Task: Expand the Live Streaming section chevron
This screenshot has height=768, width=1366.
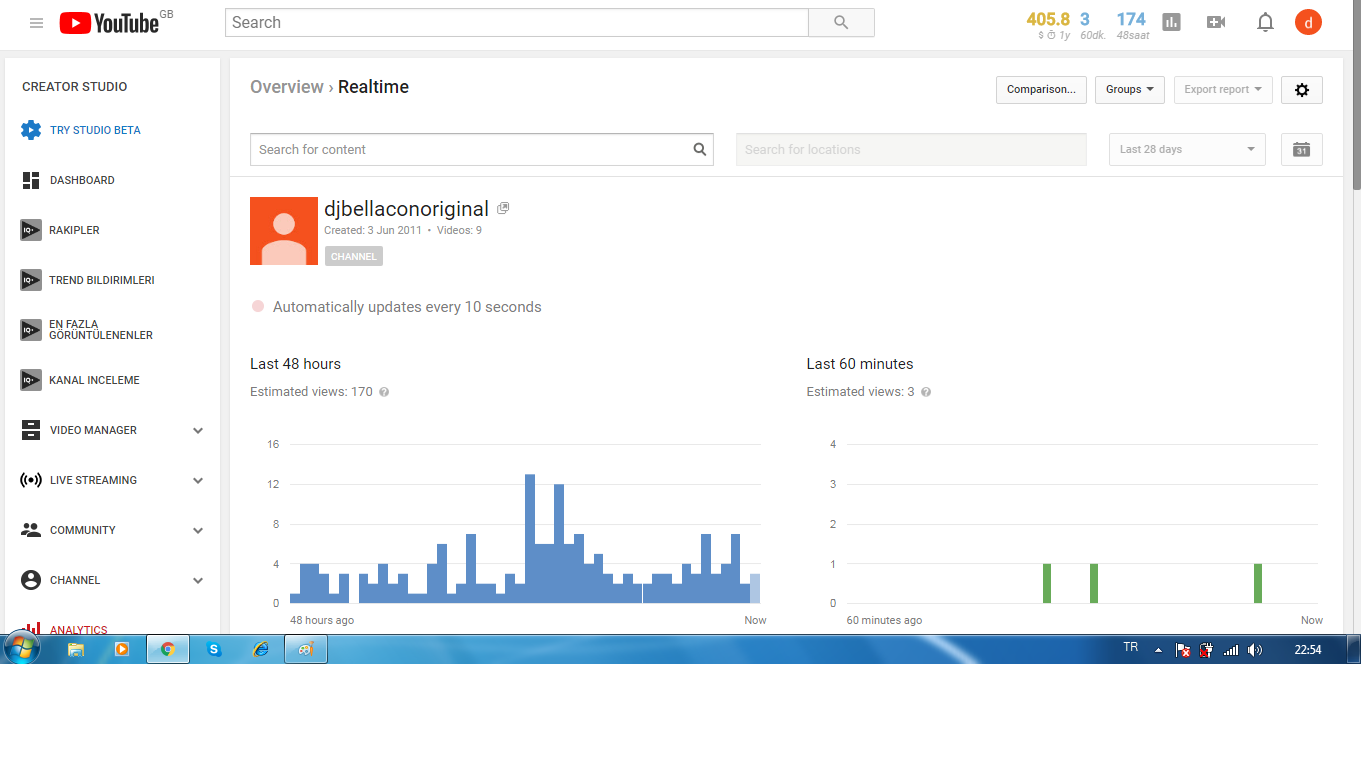Action: coord(198,480)
